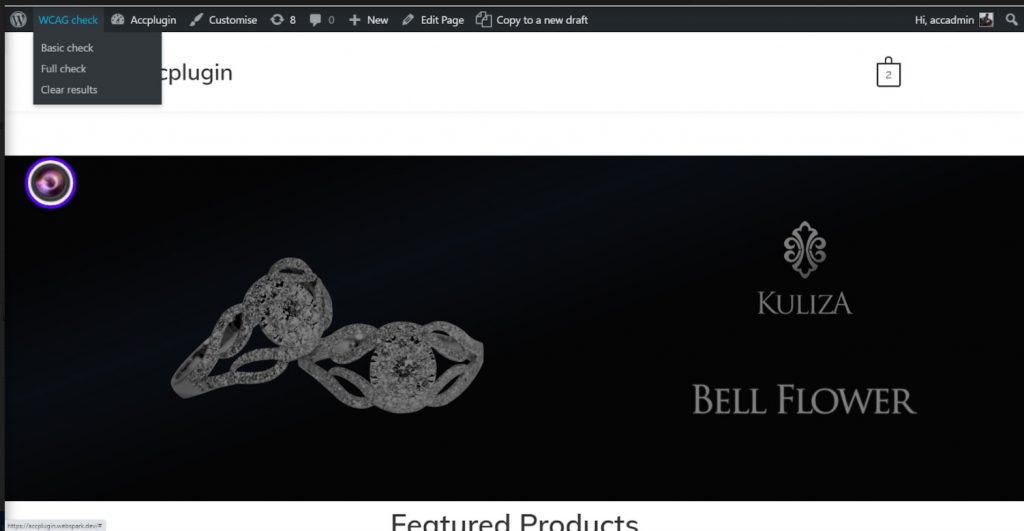Collapse the WCAG check dropdown menu
The image size is (1024, 531).
click(x=68, y=20)
